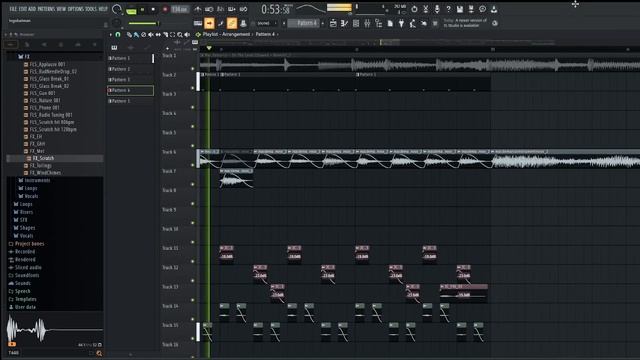Open the EDIT menu

pyautogui.click(x=23, y=9)
